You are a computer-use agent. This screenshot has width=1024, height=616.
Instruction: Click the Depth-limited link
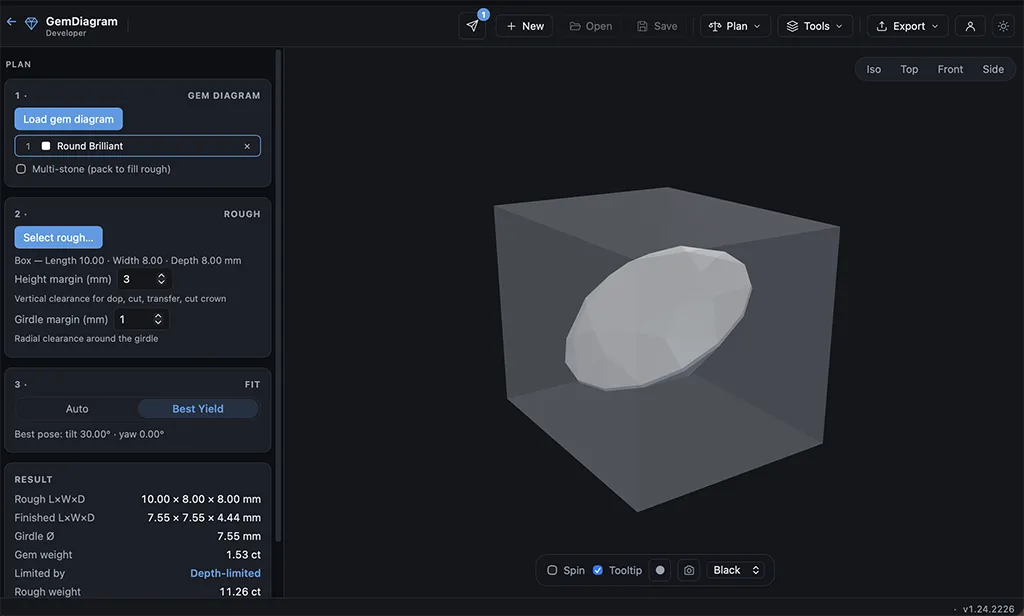pos(225,573)
